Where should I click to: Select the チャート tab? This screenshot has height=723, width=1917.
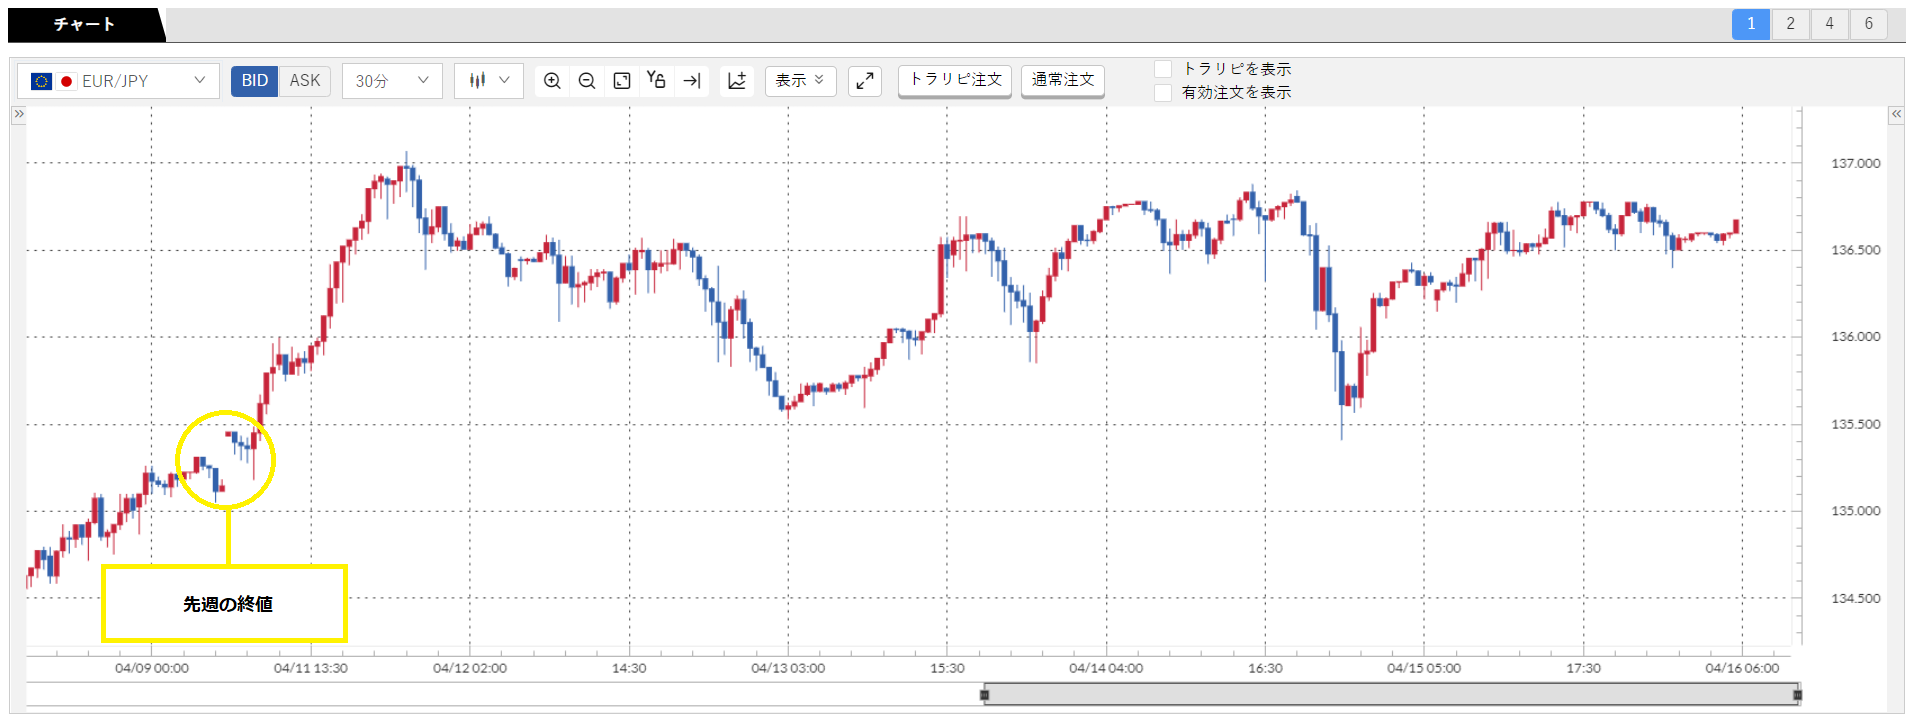(x=85, y=25)
